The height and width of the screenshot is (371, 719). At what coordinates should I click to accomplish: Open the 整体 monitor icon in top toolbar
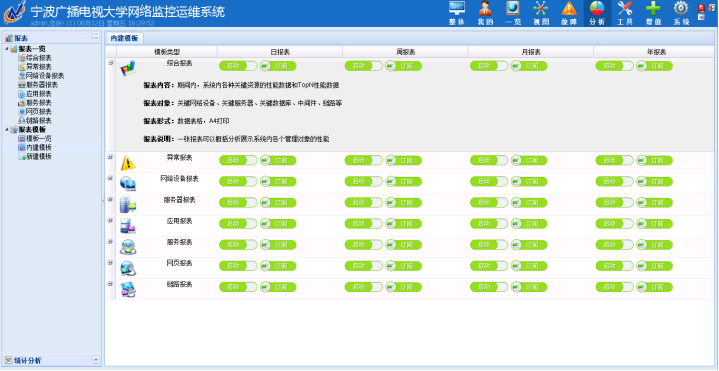(x=456, y=8)
